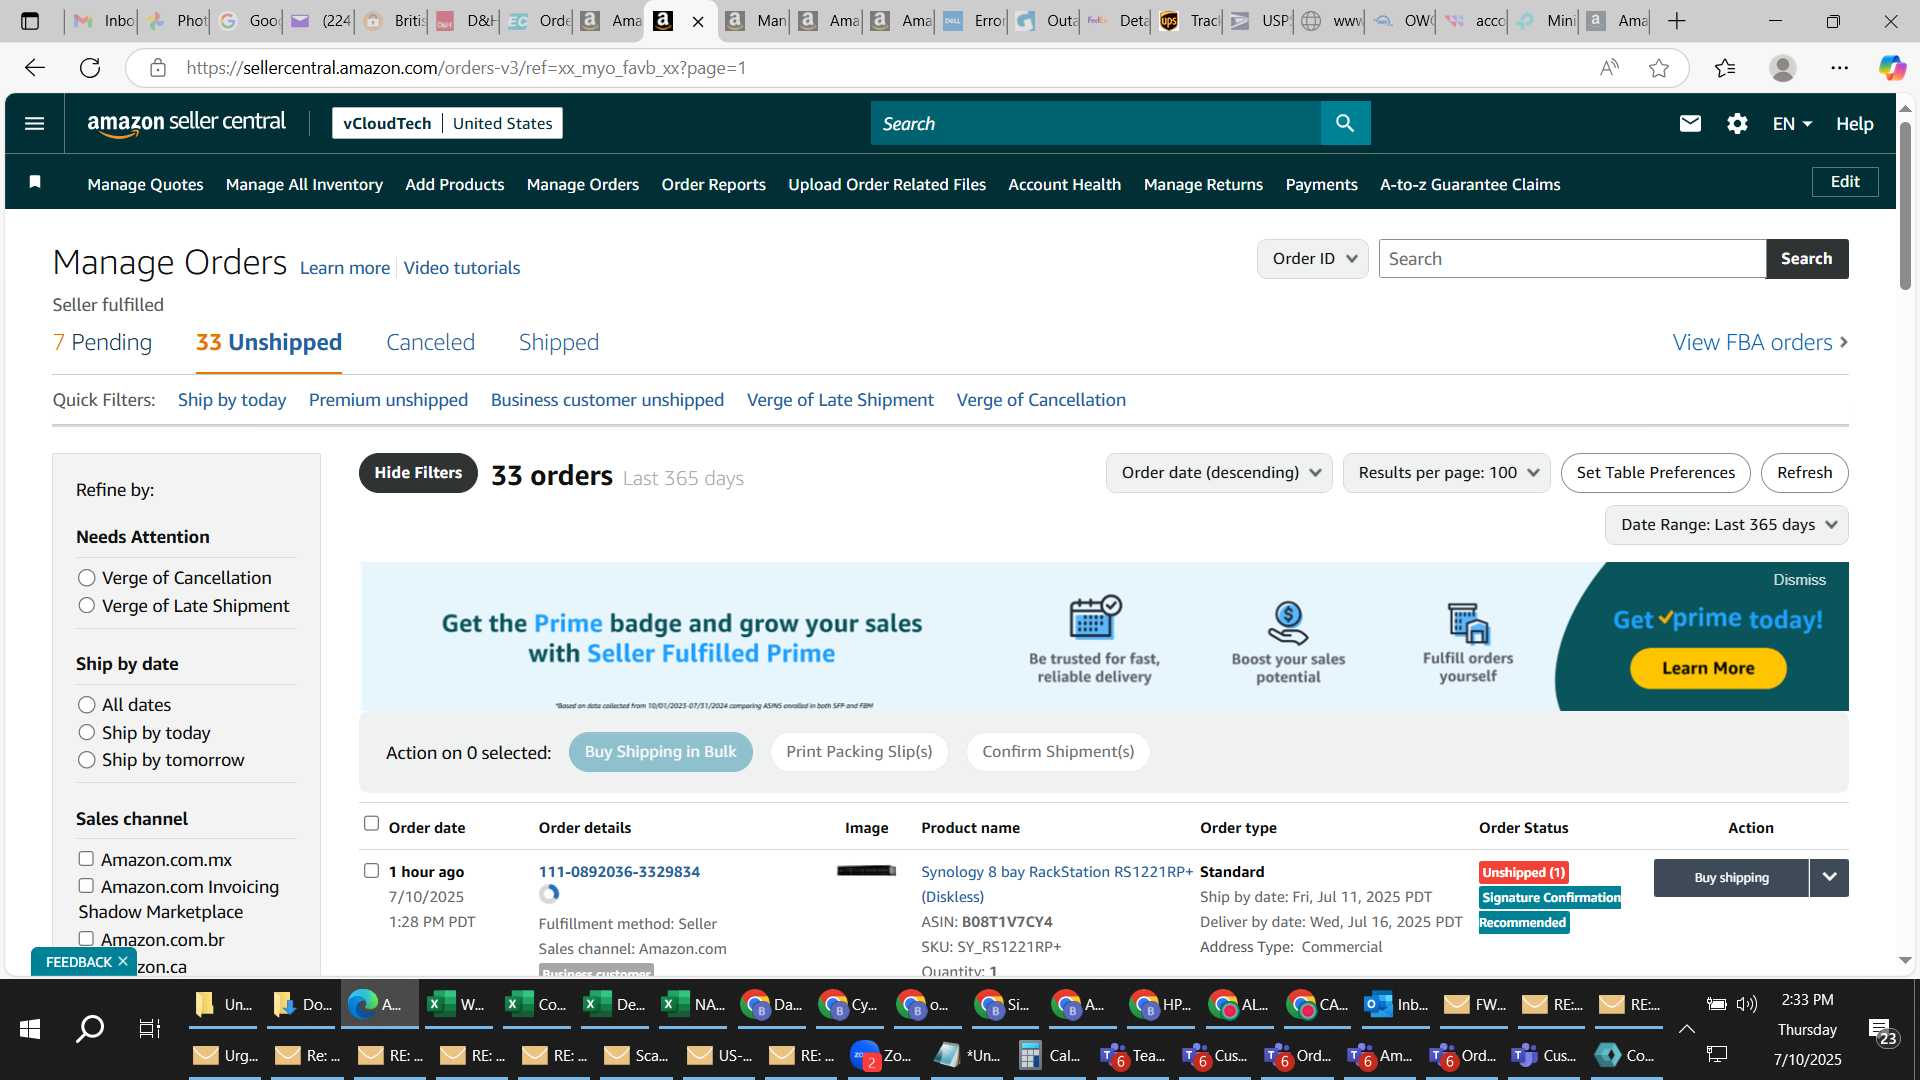Open Manage All Inventory menu item
This screenshot has width=1920, height=1080.
(304, 184)
